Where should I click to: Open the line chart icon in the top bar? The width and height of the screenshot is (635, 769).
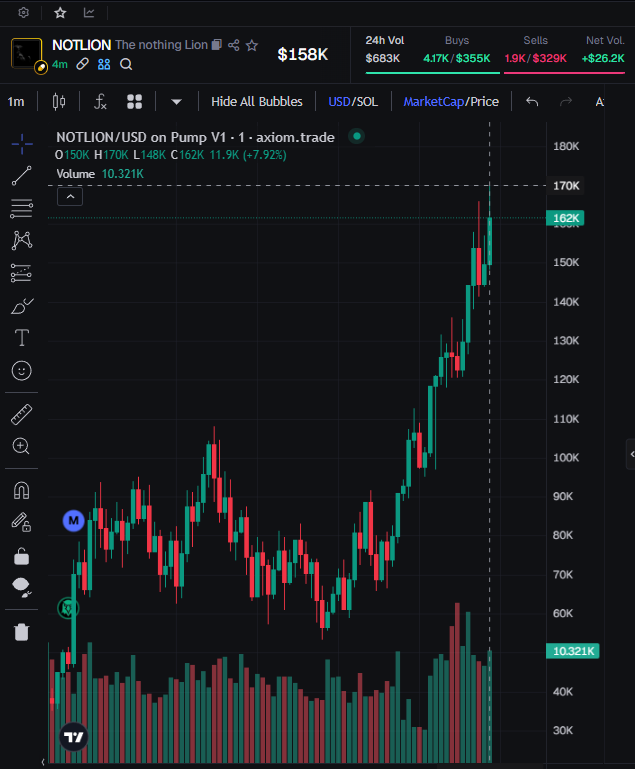[89, 13]
